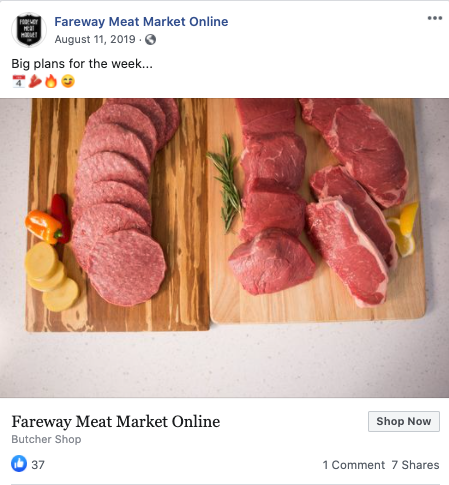Click the Fareway Meat Market Online card headline

pyautogui.click(x=116, y=421)
